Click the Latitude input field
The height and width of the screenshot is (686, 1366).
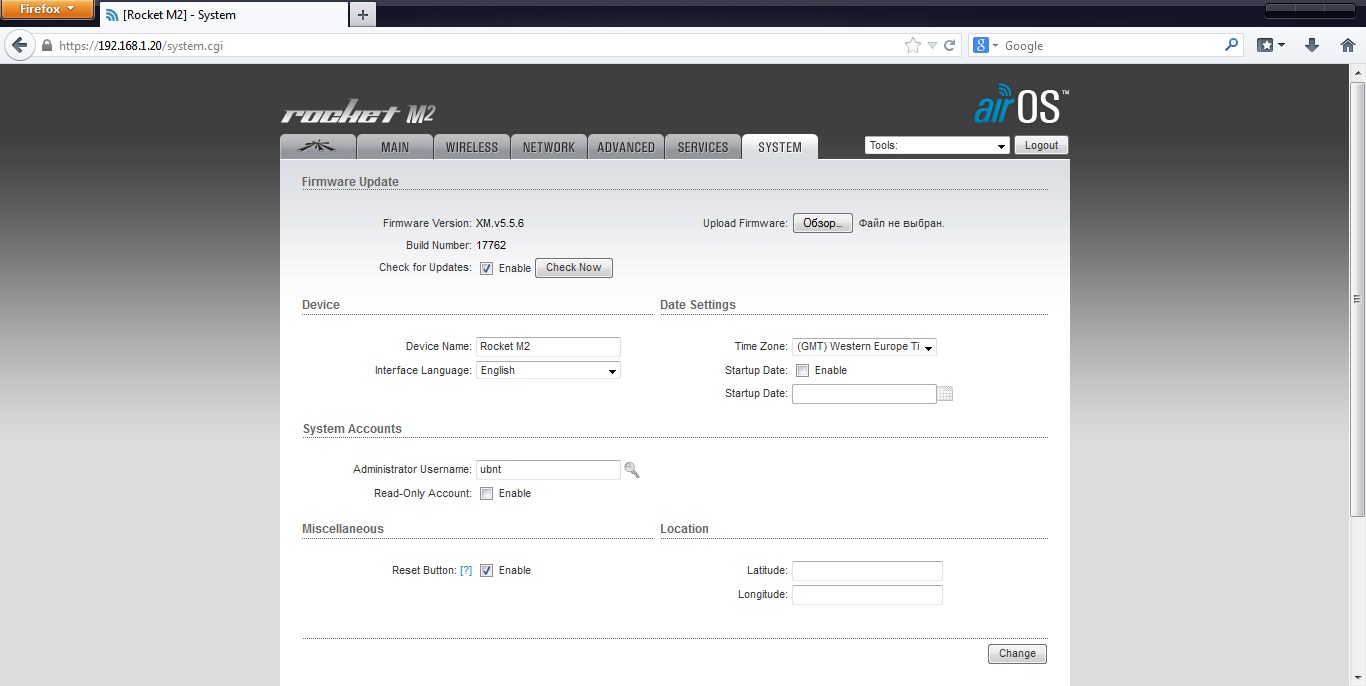tap(867, 571)
